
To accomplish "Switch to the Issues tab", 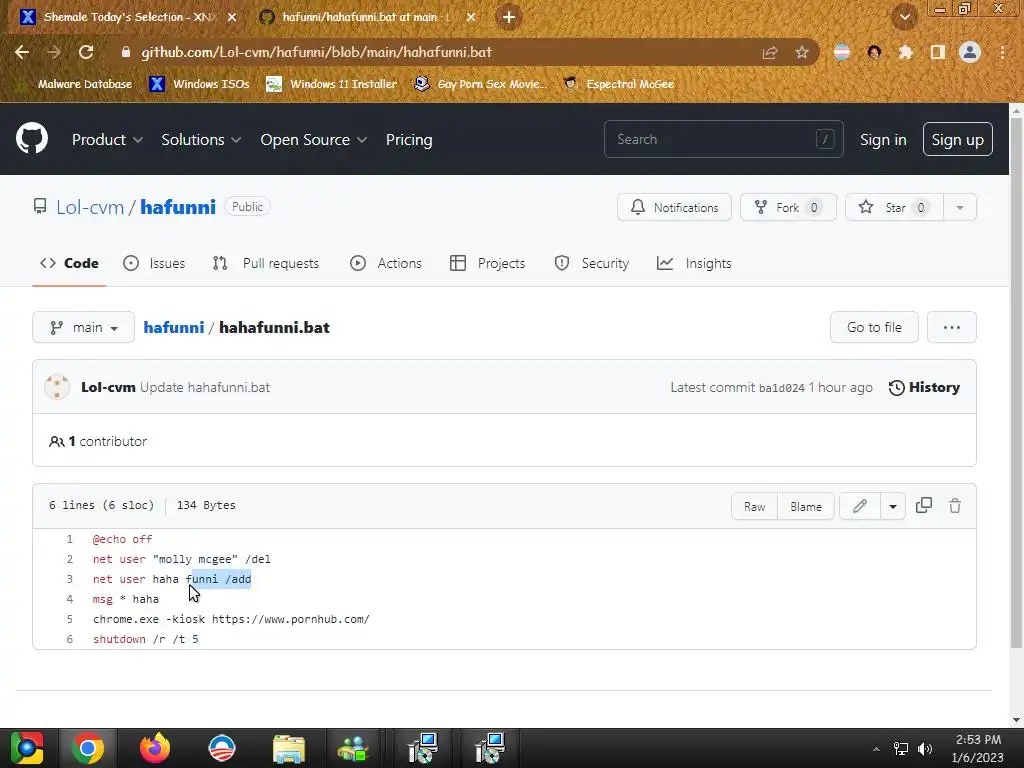I will [x=154, y=263].
